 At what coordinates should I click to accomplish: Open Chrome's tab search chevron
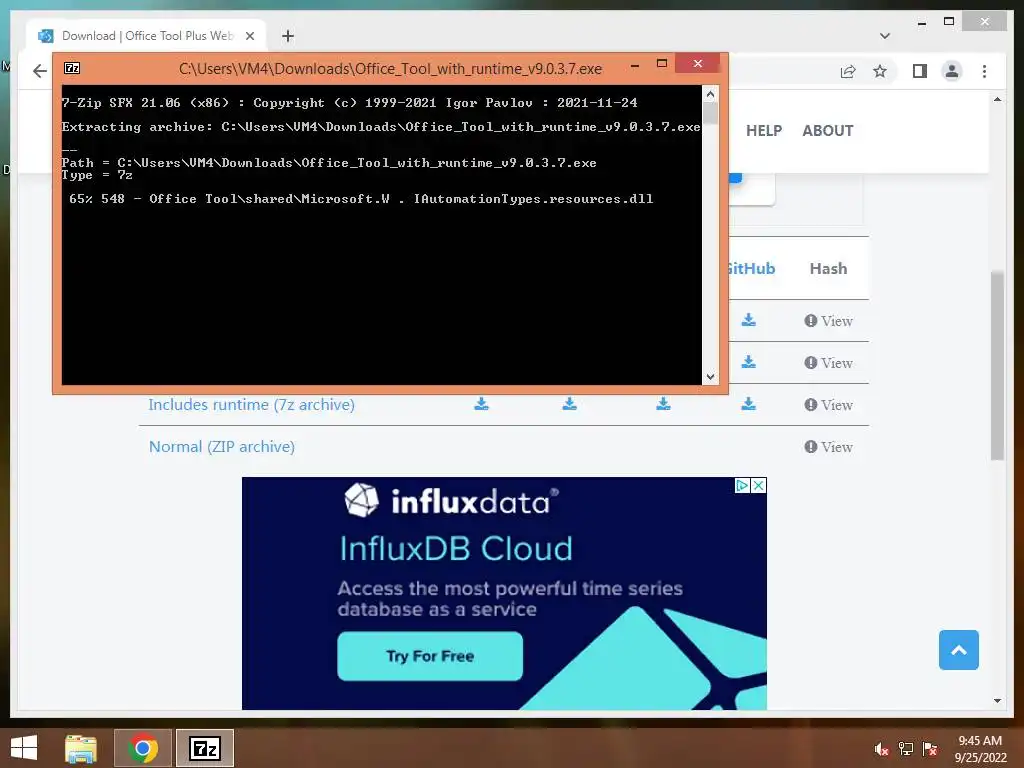[x=885, y=36]
